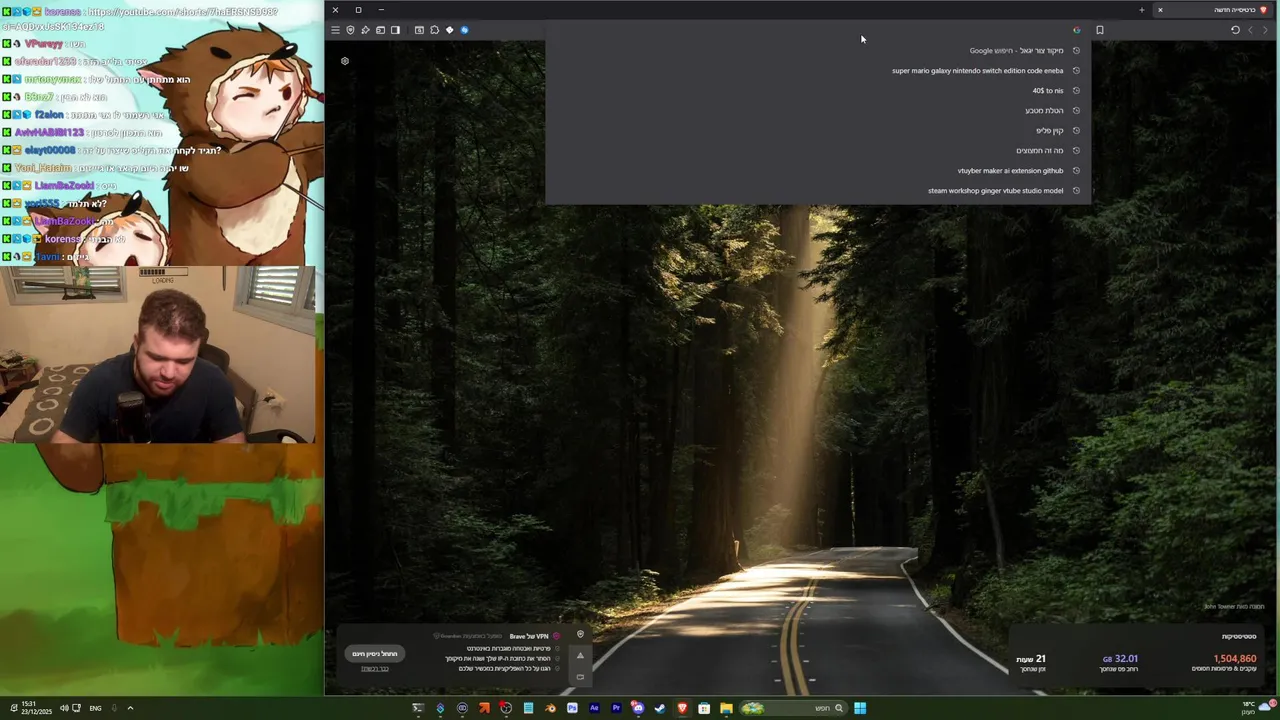Open a new tab with the plus button

click(1141, 10)
